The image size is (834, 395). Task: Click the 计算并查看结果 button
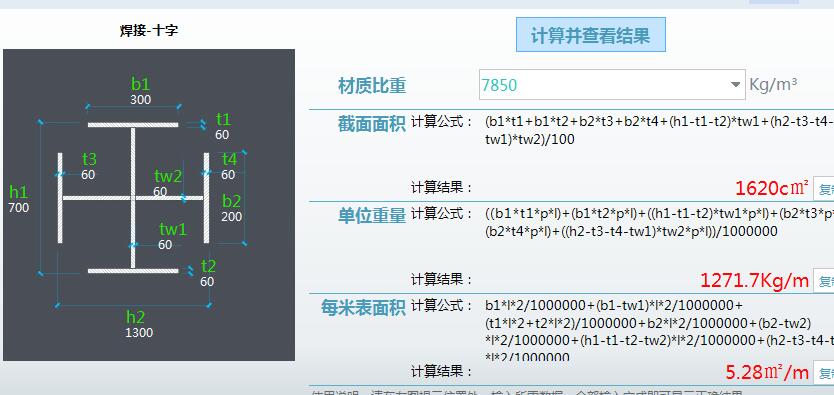[590, 35]
